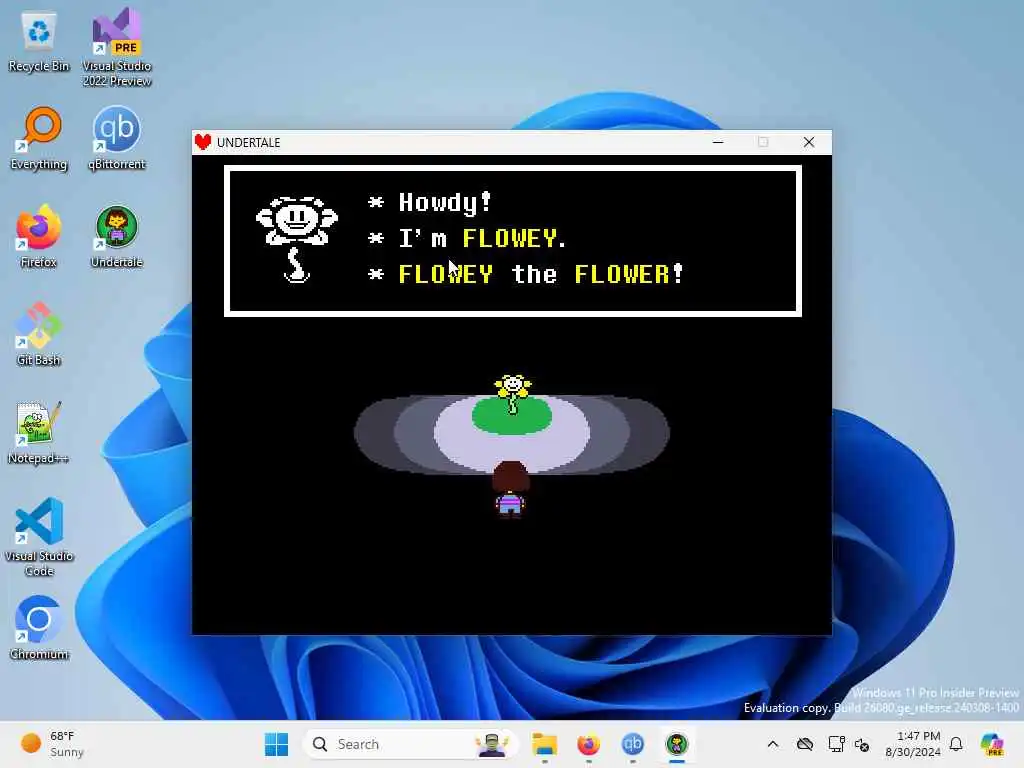Select the Visual Studio Code desktop shortcut
The image size is (1024, 768).
(39, 537)
